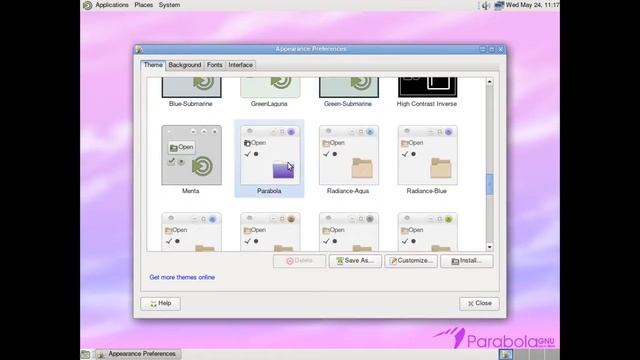Viewport: 640px width, 360px height.
Task: Open the Applications menu
Action: 112,5
